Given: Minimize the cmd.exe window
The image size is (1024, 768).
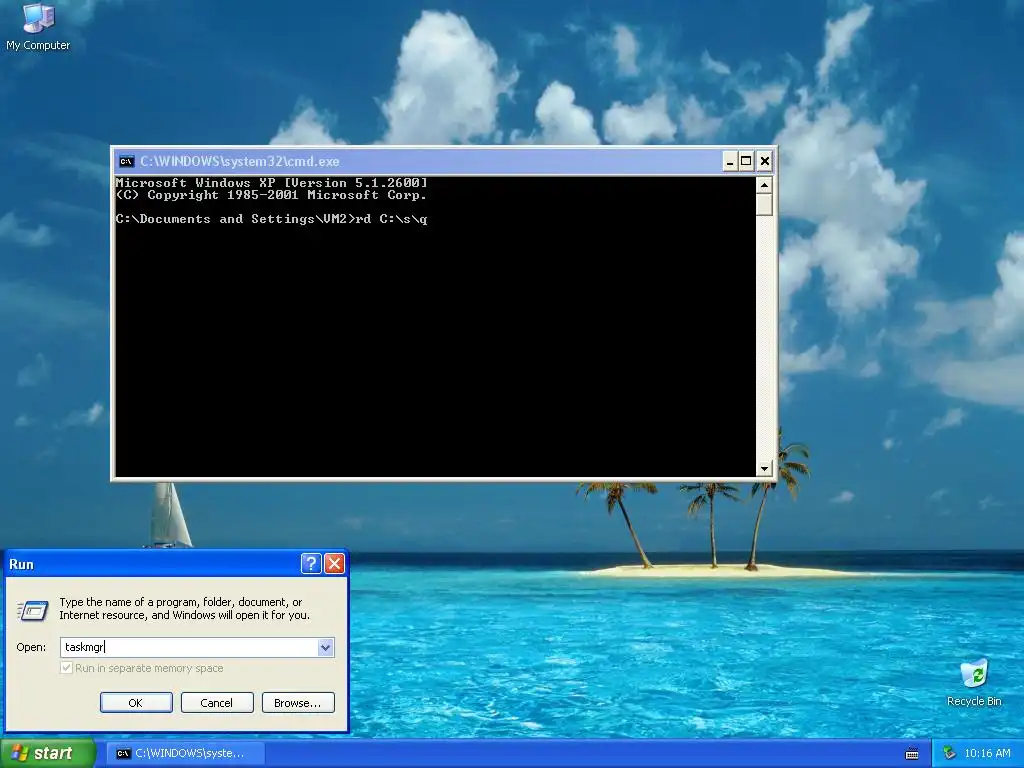Looking at the screenshot, I should [x=730, y=161].
